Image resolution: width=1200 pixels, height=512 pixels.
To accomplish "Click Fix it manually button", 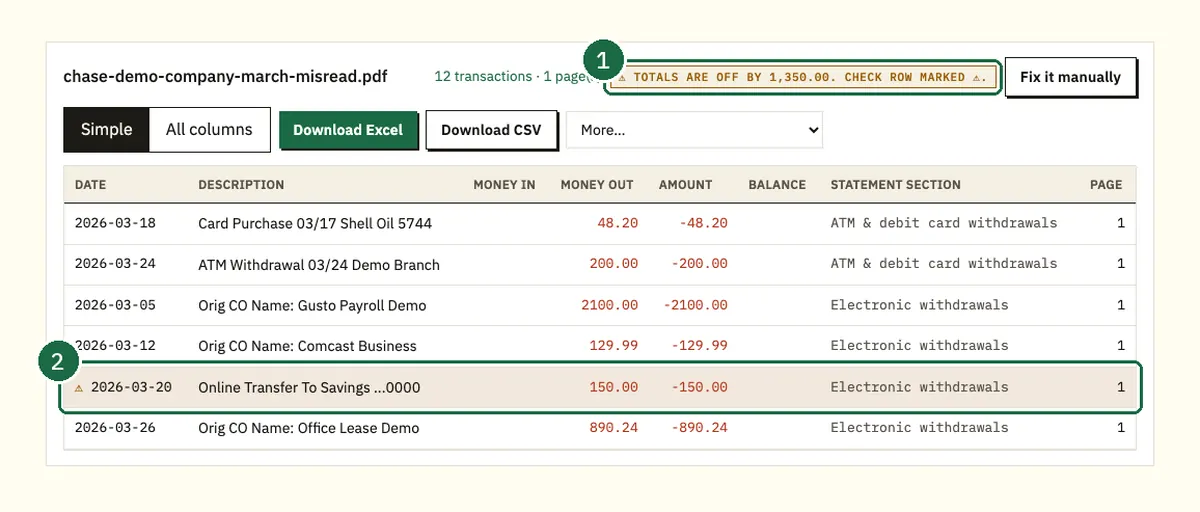I will coord(1070,77).
